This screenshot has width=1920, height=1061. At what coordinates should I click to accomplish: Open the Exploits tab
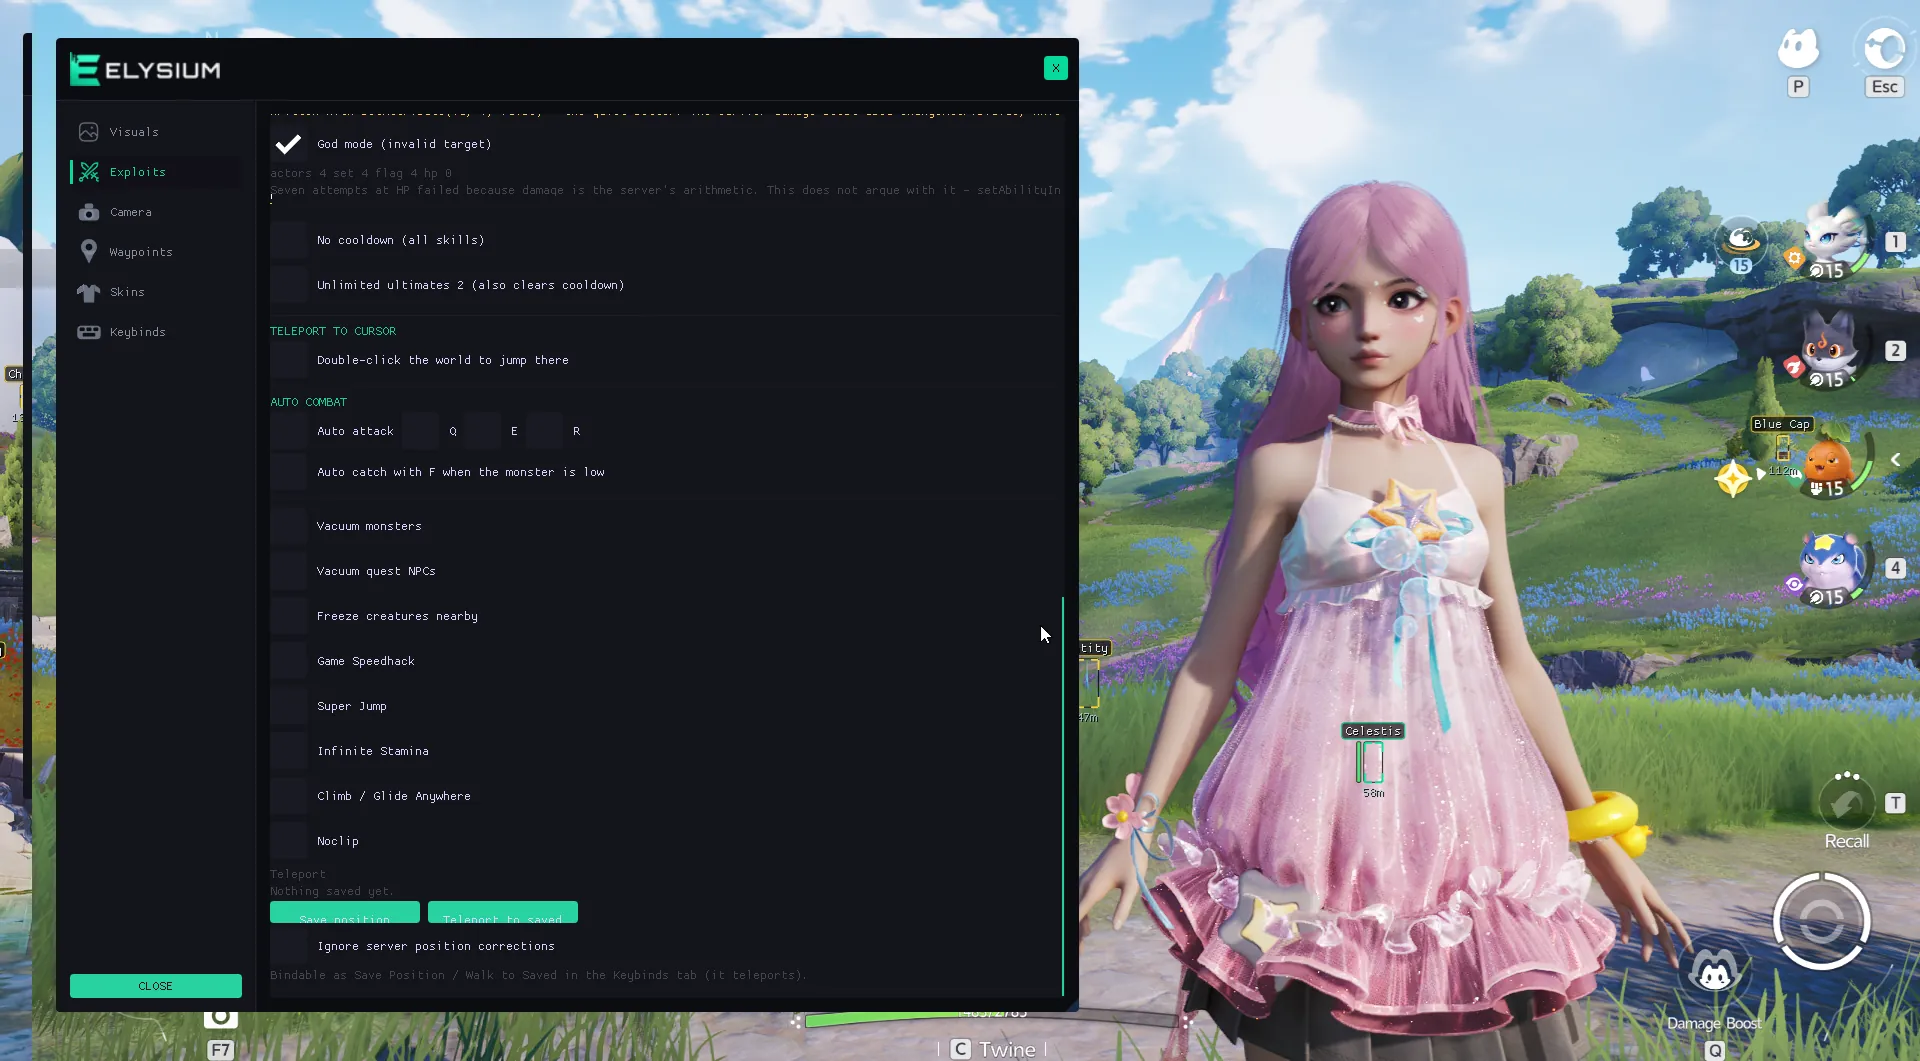[x=156, y=172]
